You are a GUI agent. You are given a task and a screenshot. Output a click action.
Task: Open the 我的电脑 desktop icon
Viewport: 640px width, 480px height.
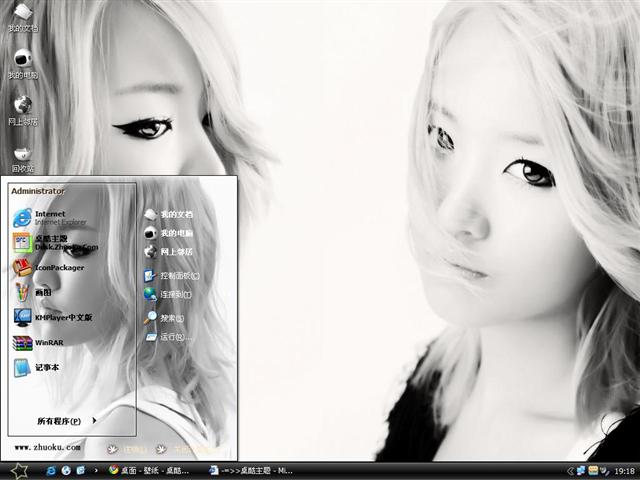click(23, 64)
